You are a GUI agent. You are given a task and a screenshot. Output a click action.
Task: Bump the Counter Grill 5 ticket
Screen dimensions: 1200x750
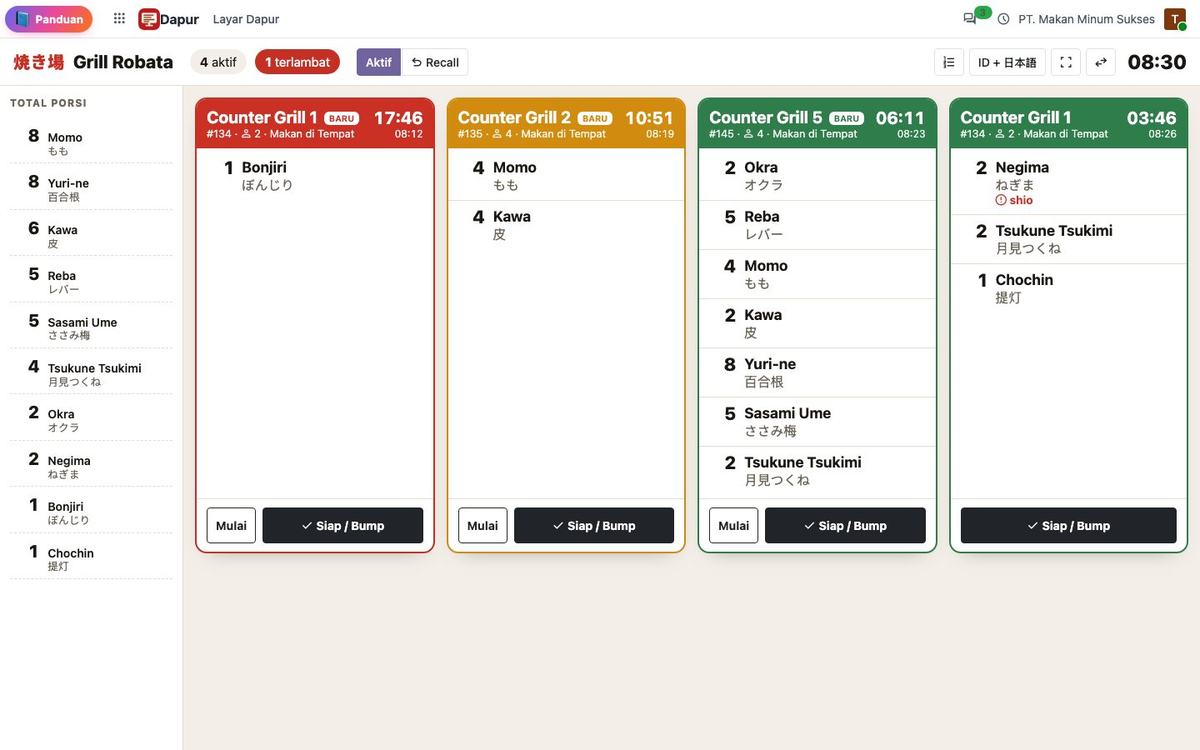tap(845, 526)
